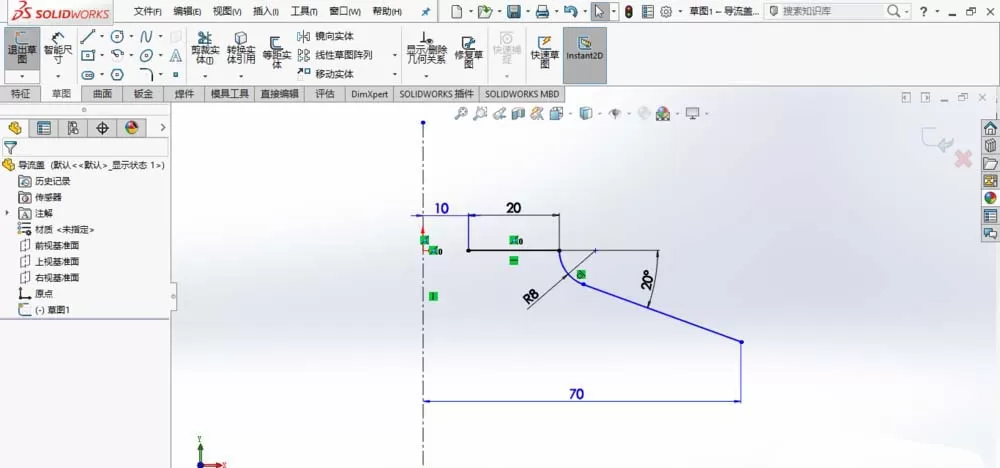The width and height of the screenshot is (1000, 468).
Task: Click 快速草图 rapid sketch tool
Action: click(x=545, y=52)
